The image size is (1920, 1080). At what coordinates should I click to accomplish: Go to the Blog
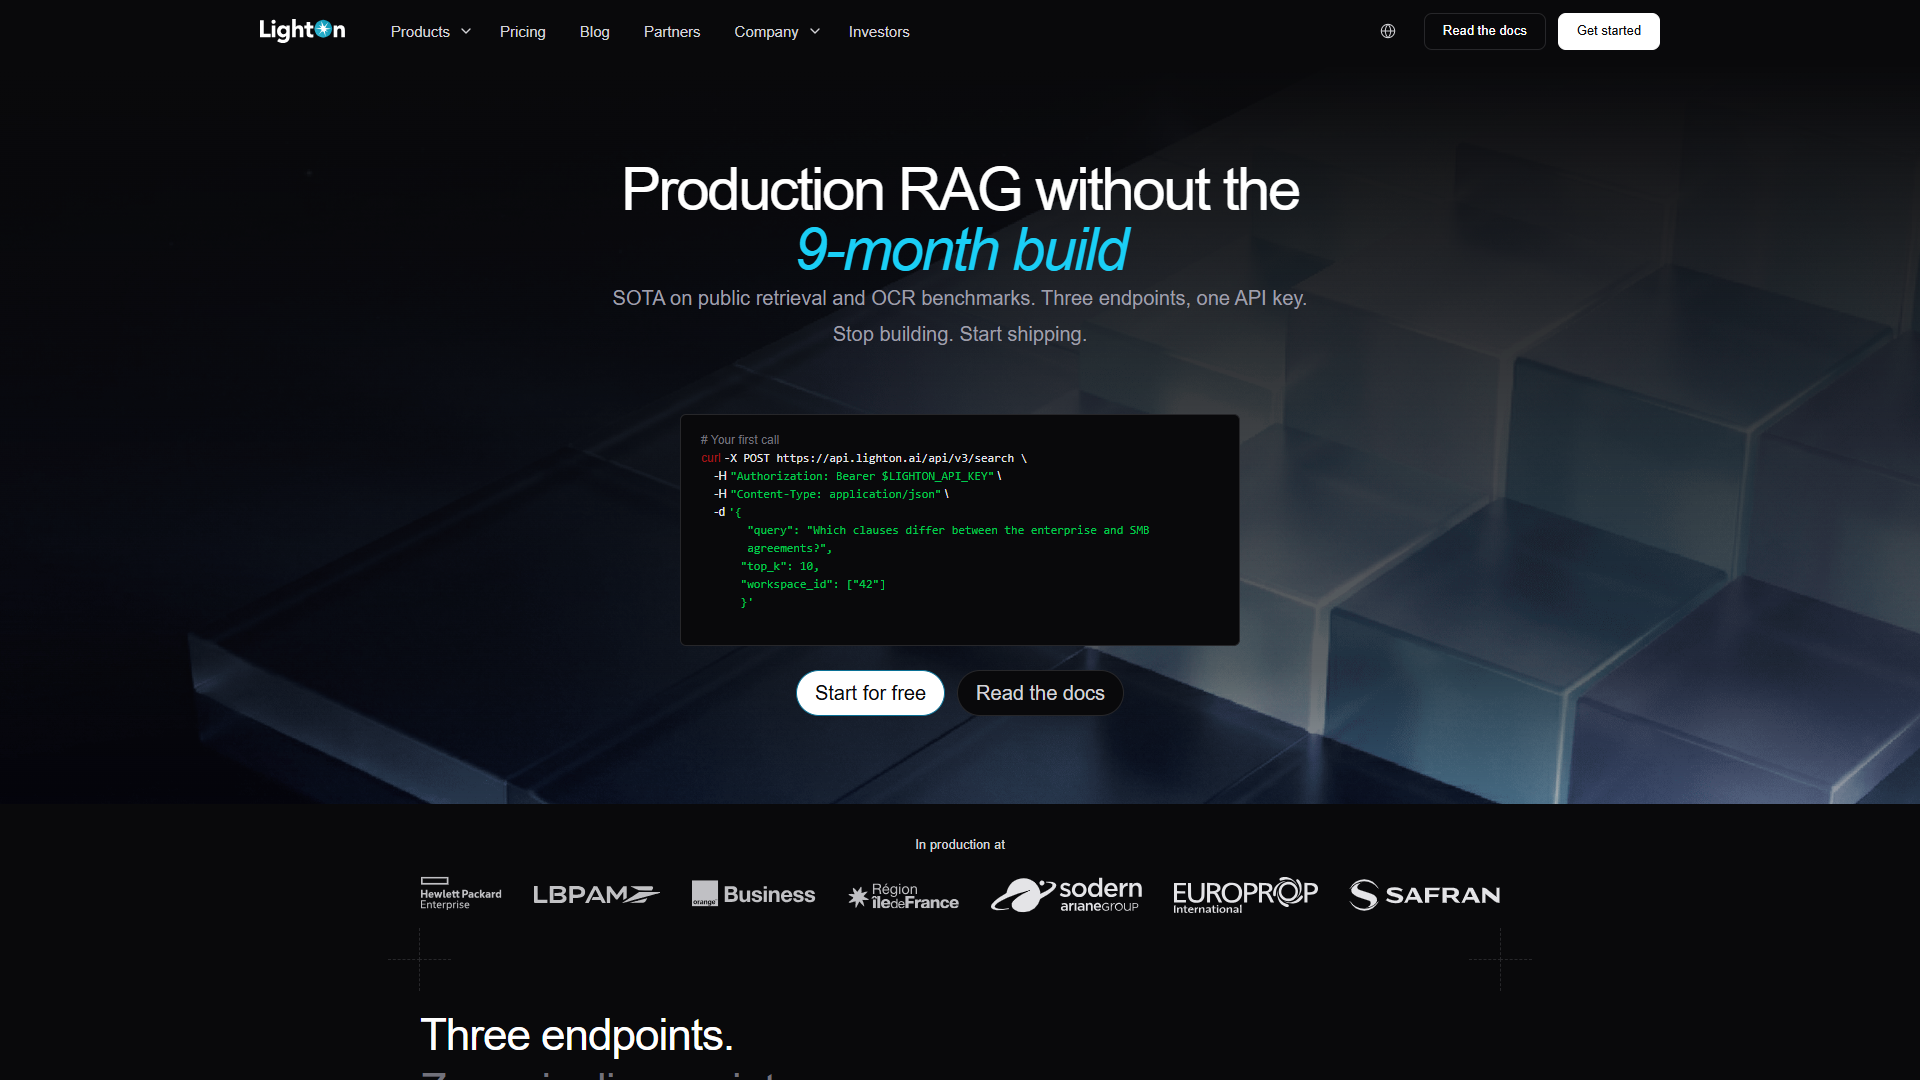(594, 32)
